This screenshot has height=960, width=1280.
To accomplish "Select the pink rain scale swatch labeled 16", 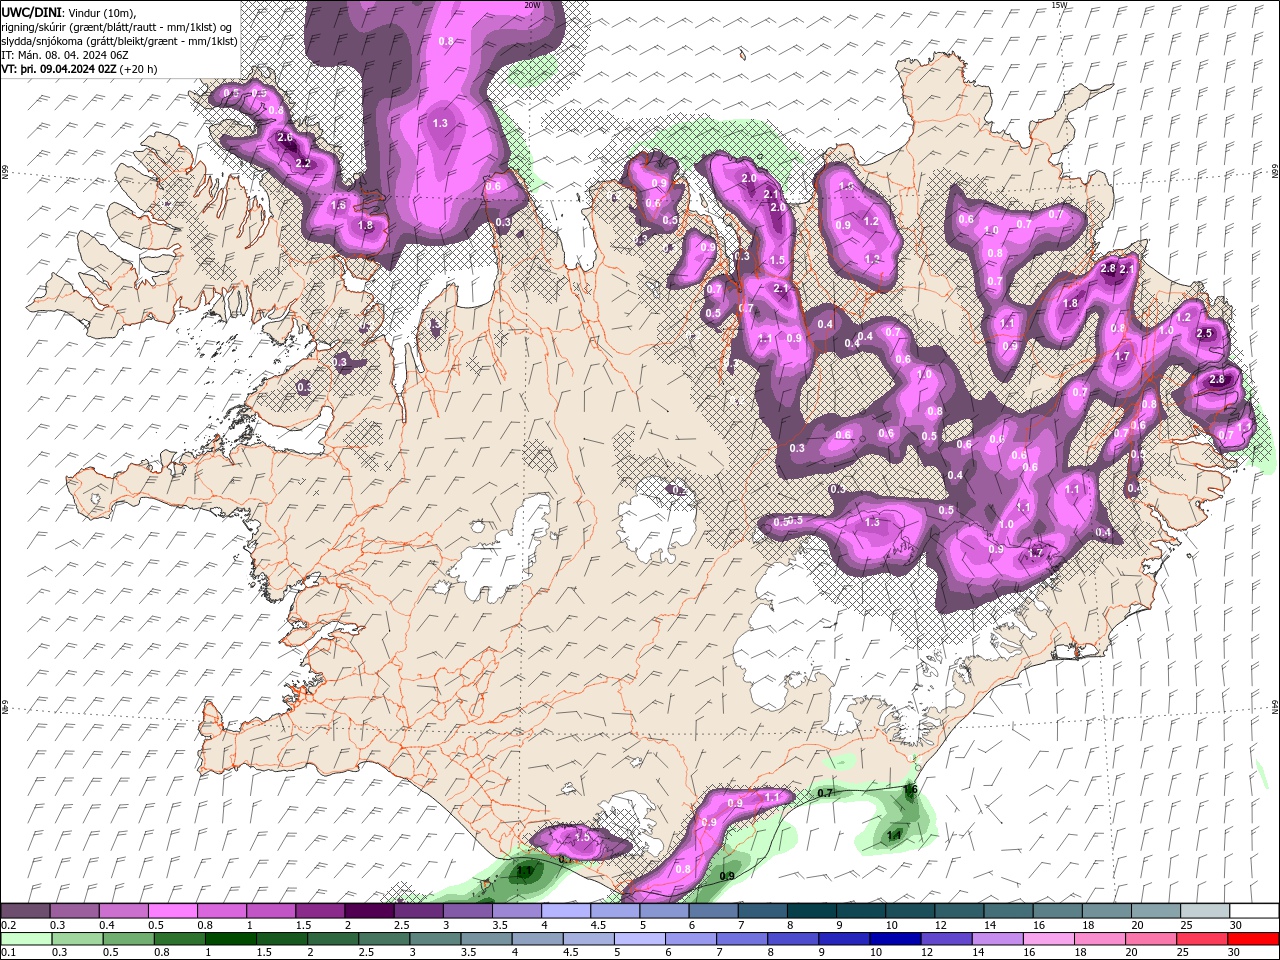I will (x=1049, y=939).
